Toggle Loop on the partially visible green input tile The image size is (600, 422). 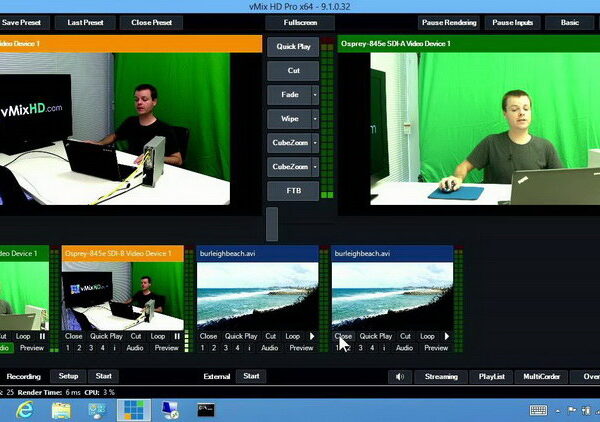coord(23,336)
